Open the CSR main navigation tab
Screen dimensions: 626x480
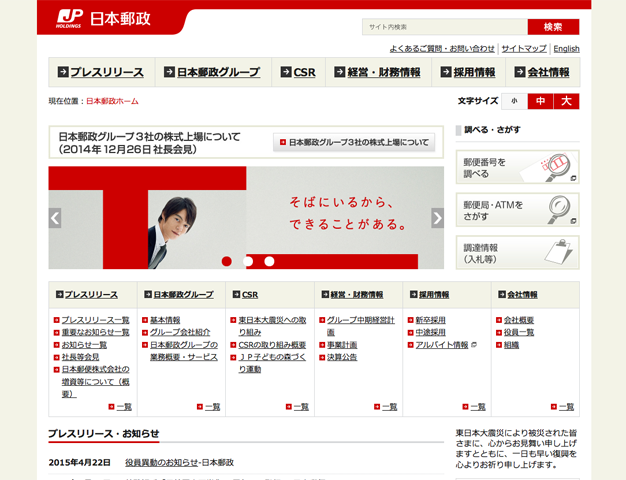pyautogui.click(x=298, y=72)
